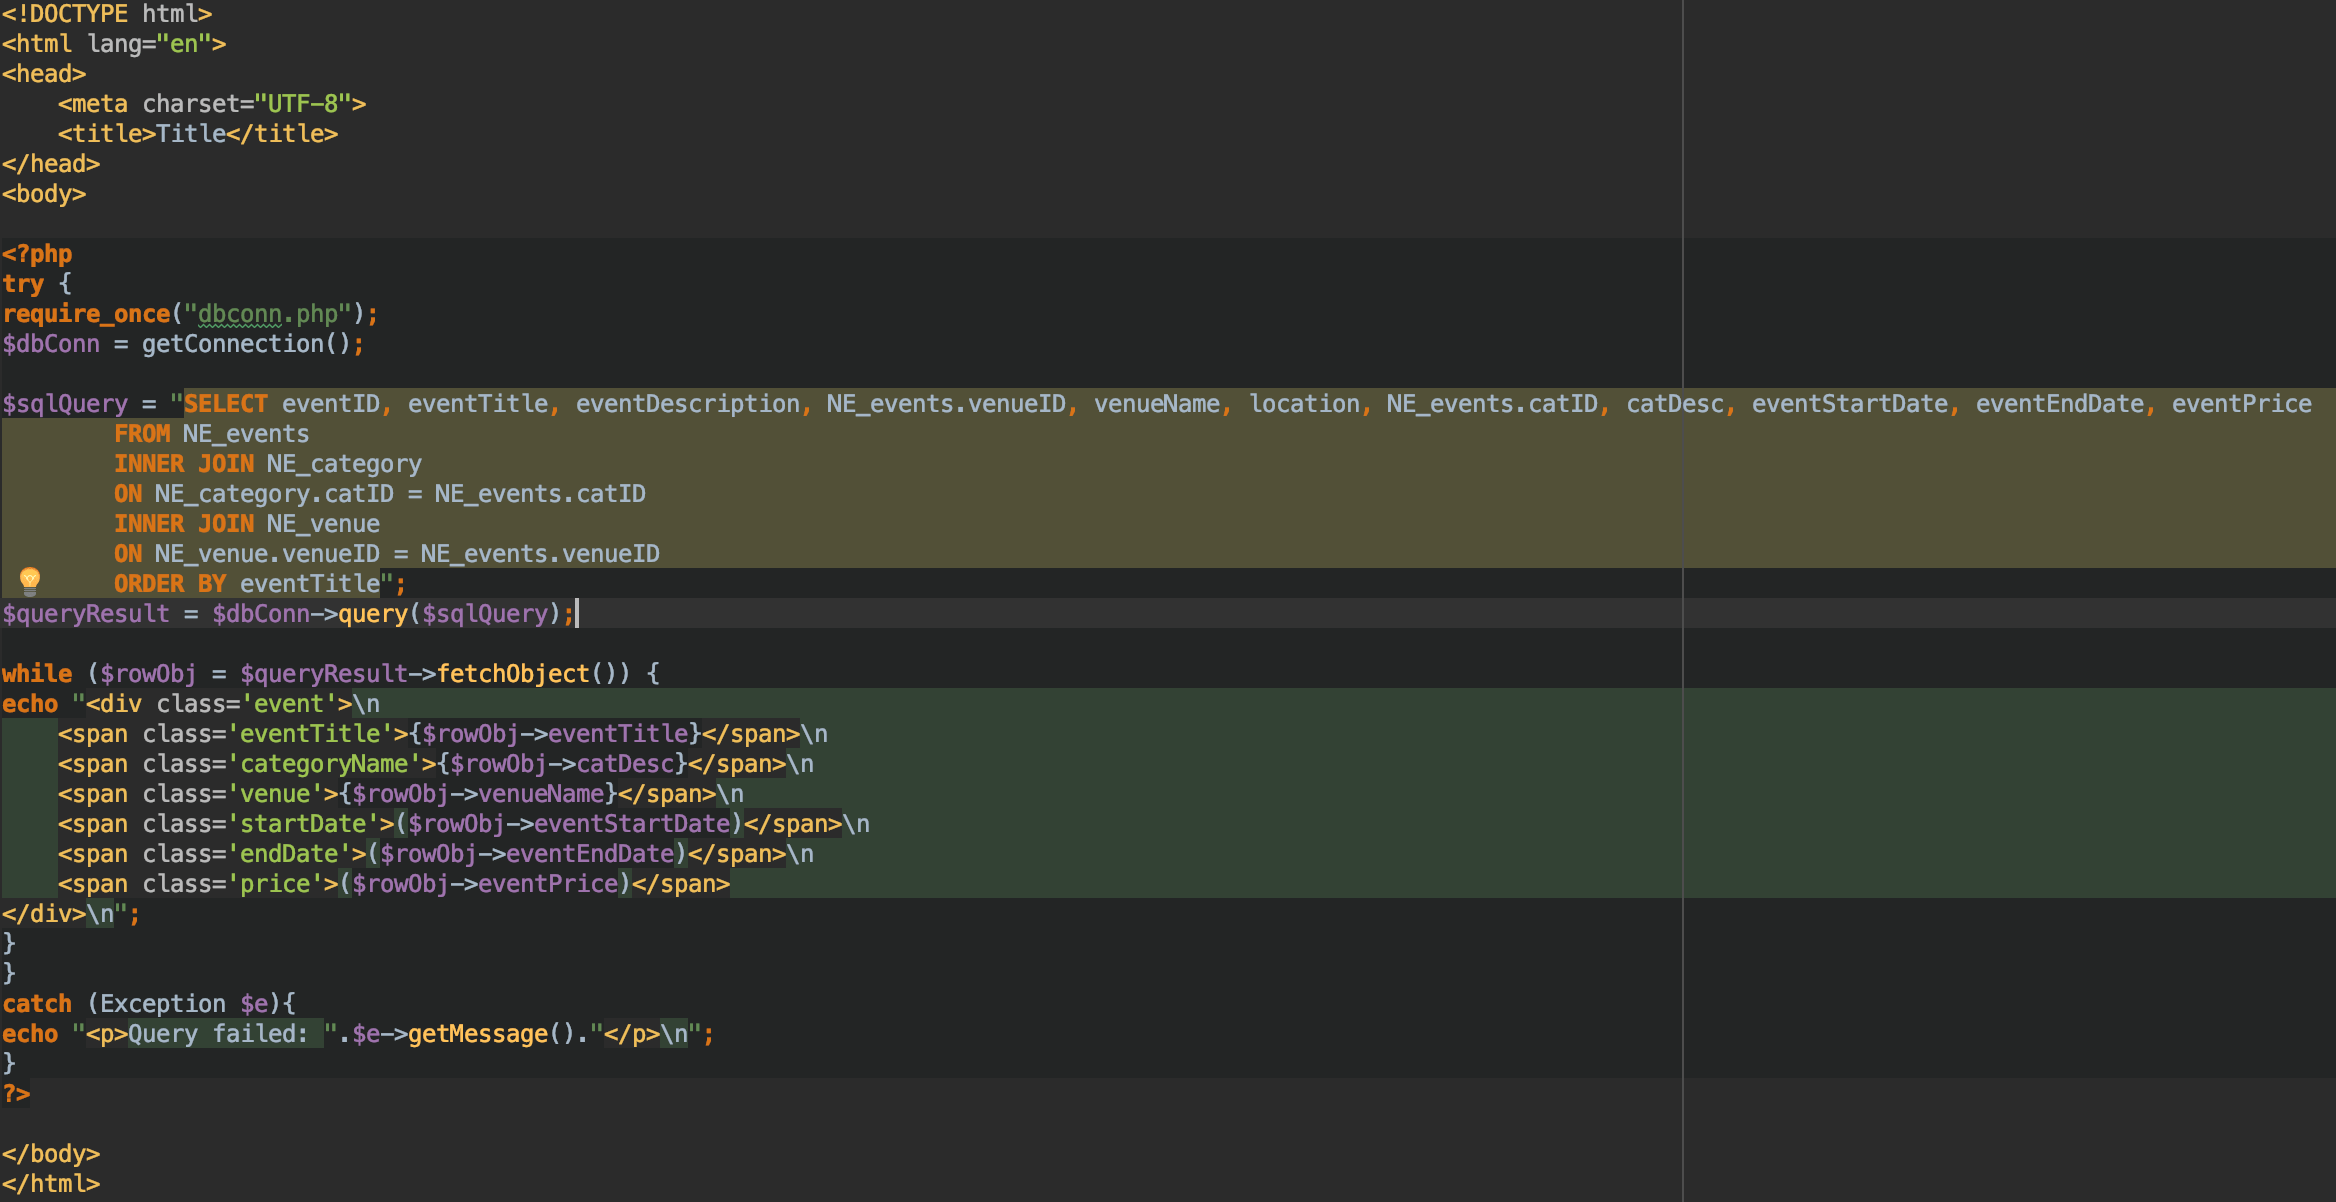Click venueName in the SELECT list

pyautogui.click(x=1157, y=404)
